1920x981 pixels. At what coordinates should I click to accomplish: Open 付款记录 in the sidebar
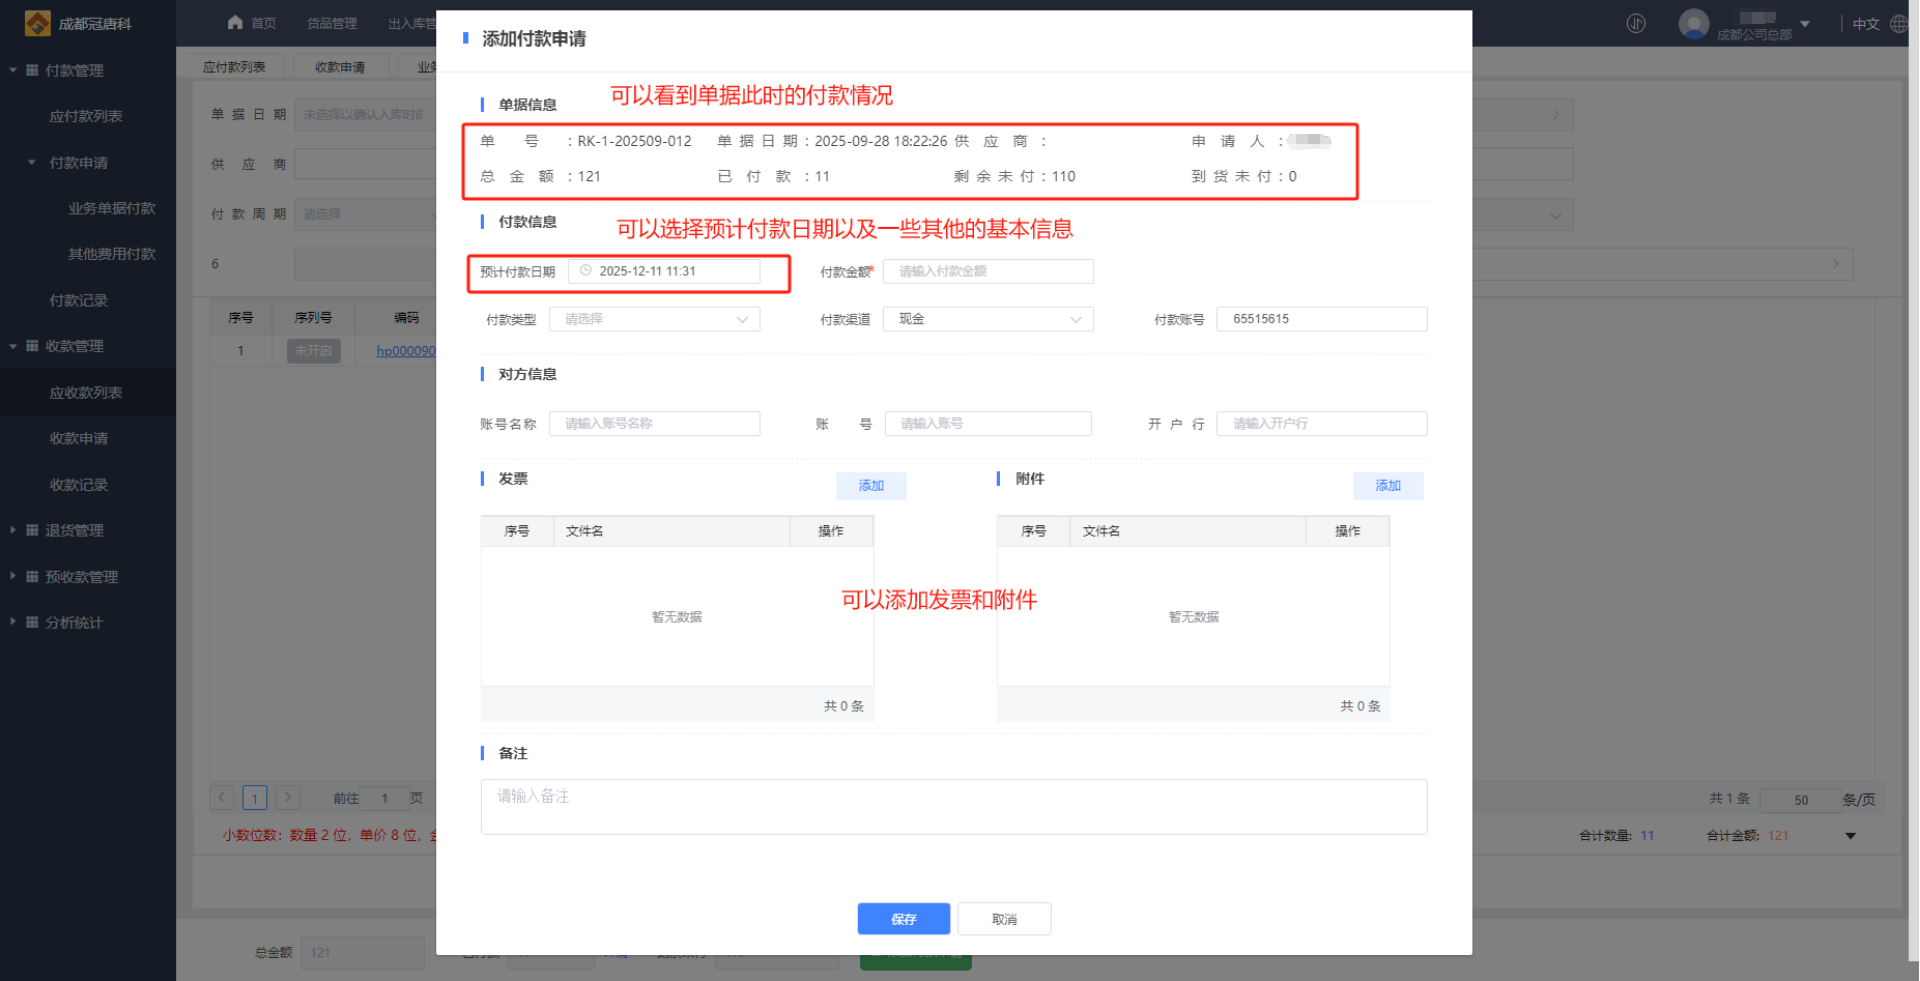[x=79, y=300]
